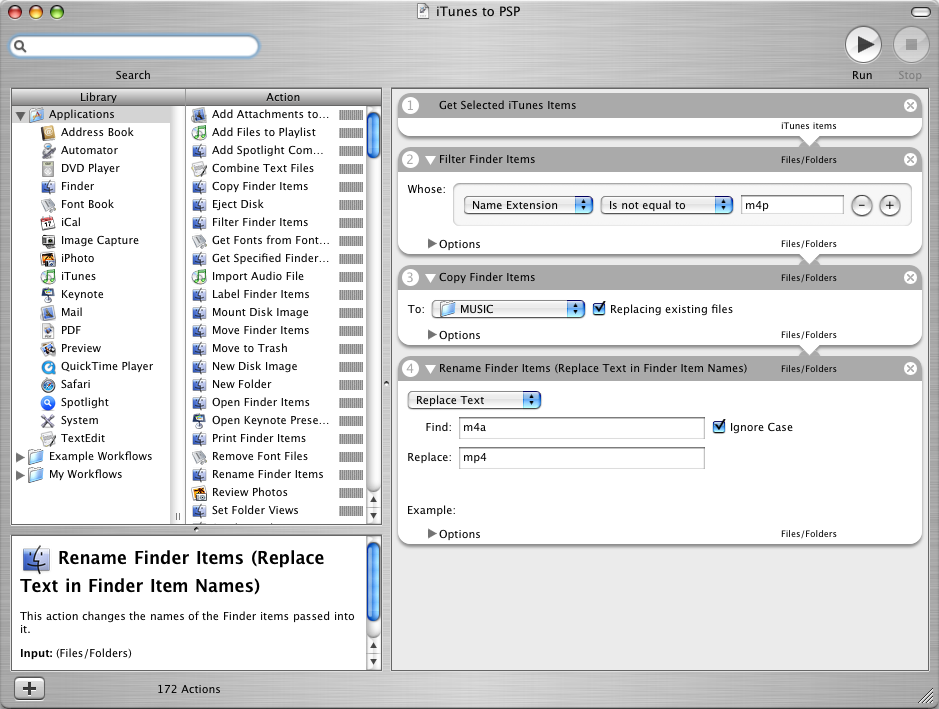This screenshot has height=709, width=939.
Task: Open the Name Extension dropdown
Action: click(528, 205)
